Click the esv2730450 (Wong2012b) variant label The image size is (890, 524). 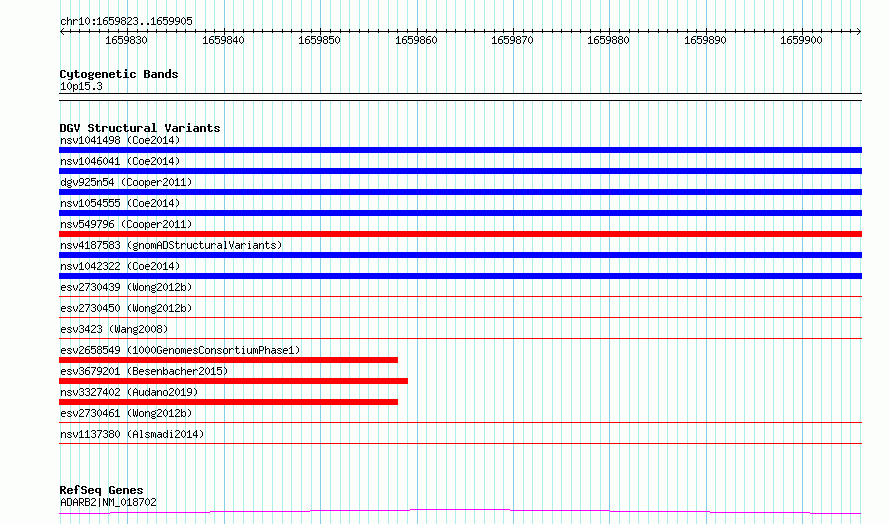[x=126, y=308]
